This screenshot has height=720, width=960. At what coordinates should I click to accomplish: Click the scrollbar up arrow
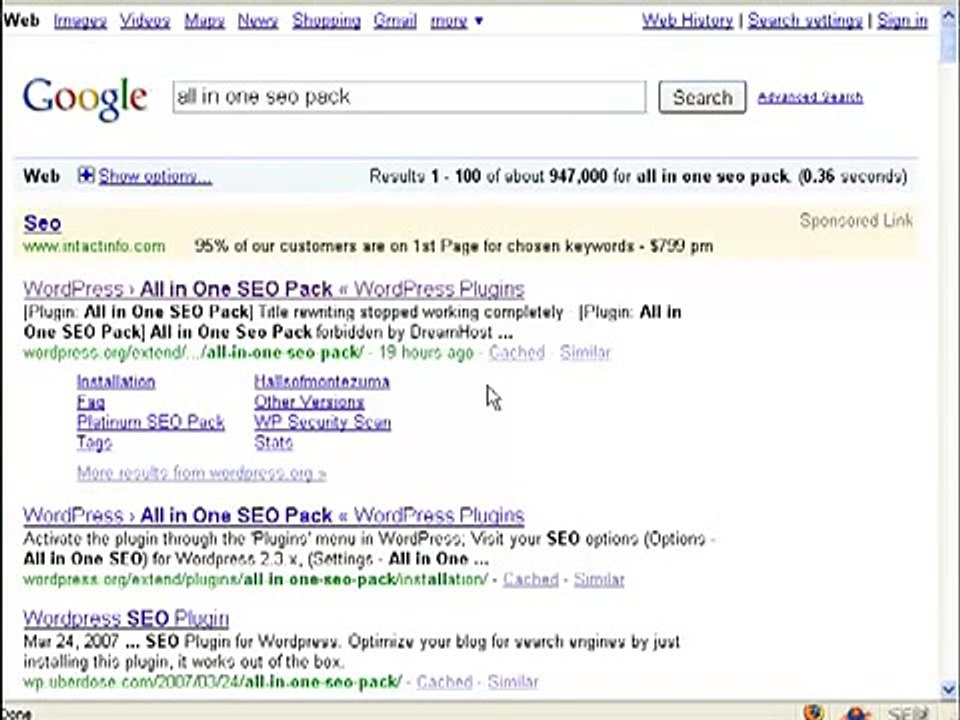(948, 17)
